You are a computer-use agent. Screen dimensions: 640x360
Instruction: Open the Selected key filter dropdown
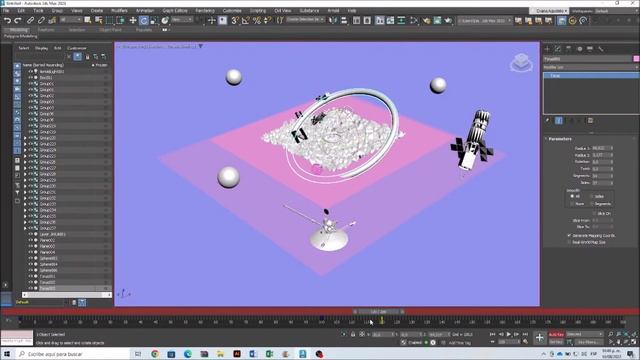584,334
